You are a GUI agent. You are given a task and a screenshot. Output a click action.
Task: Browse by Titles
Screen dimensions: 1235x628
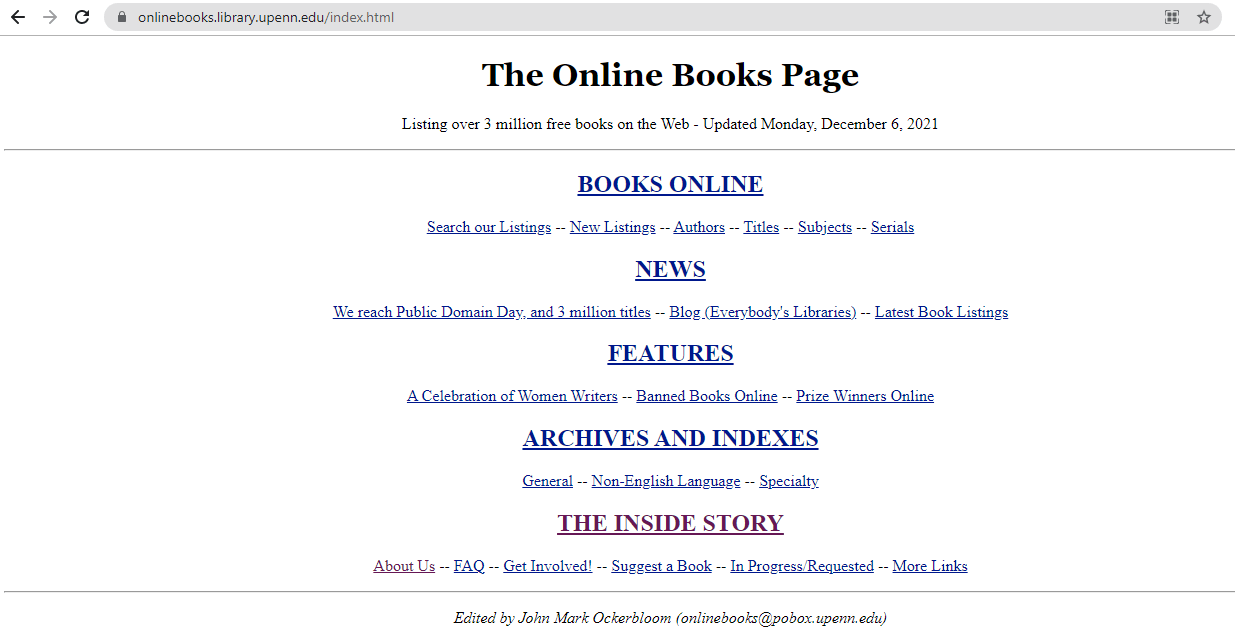[761, 227]
